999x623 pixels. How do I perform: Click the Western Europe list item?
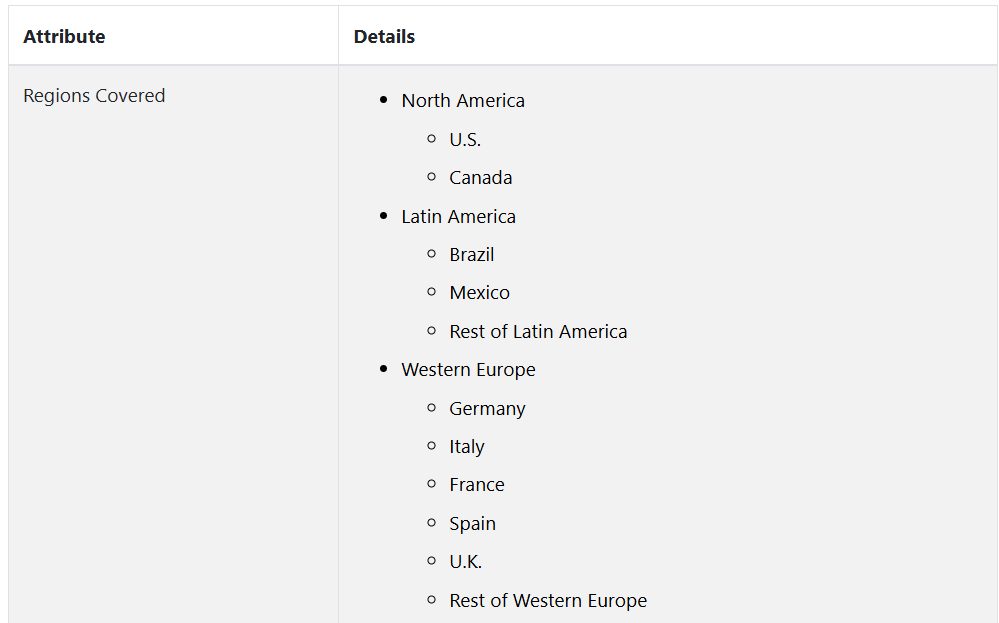pos(468,370)
